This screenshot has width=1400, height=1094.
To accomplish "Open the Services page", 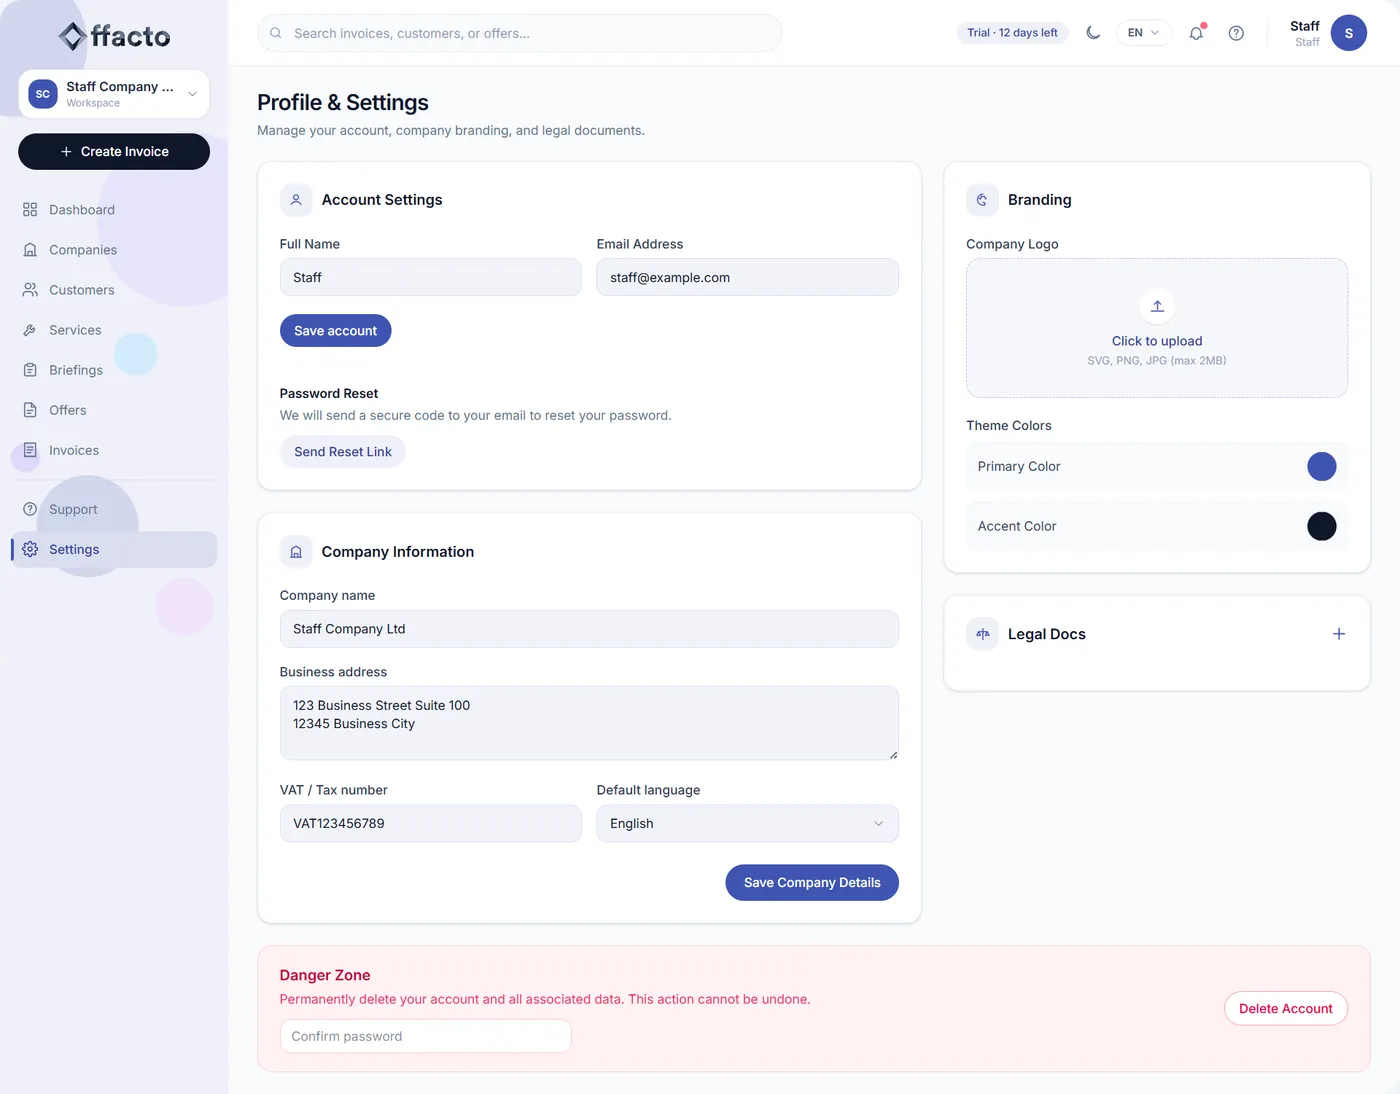I will (114, 330).
